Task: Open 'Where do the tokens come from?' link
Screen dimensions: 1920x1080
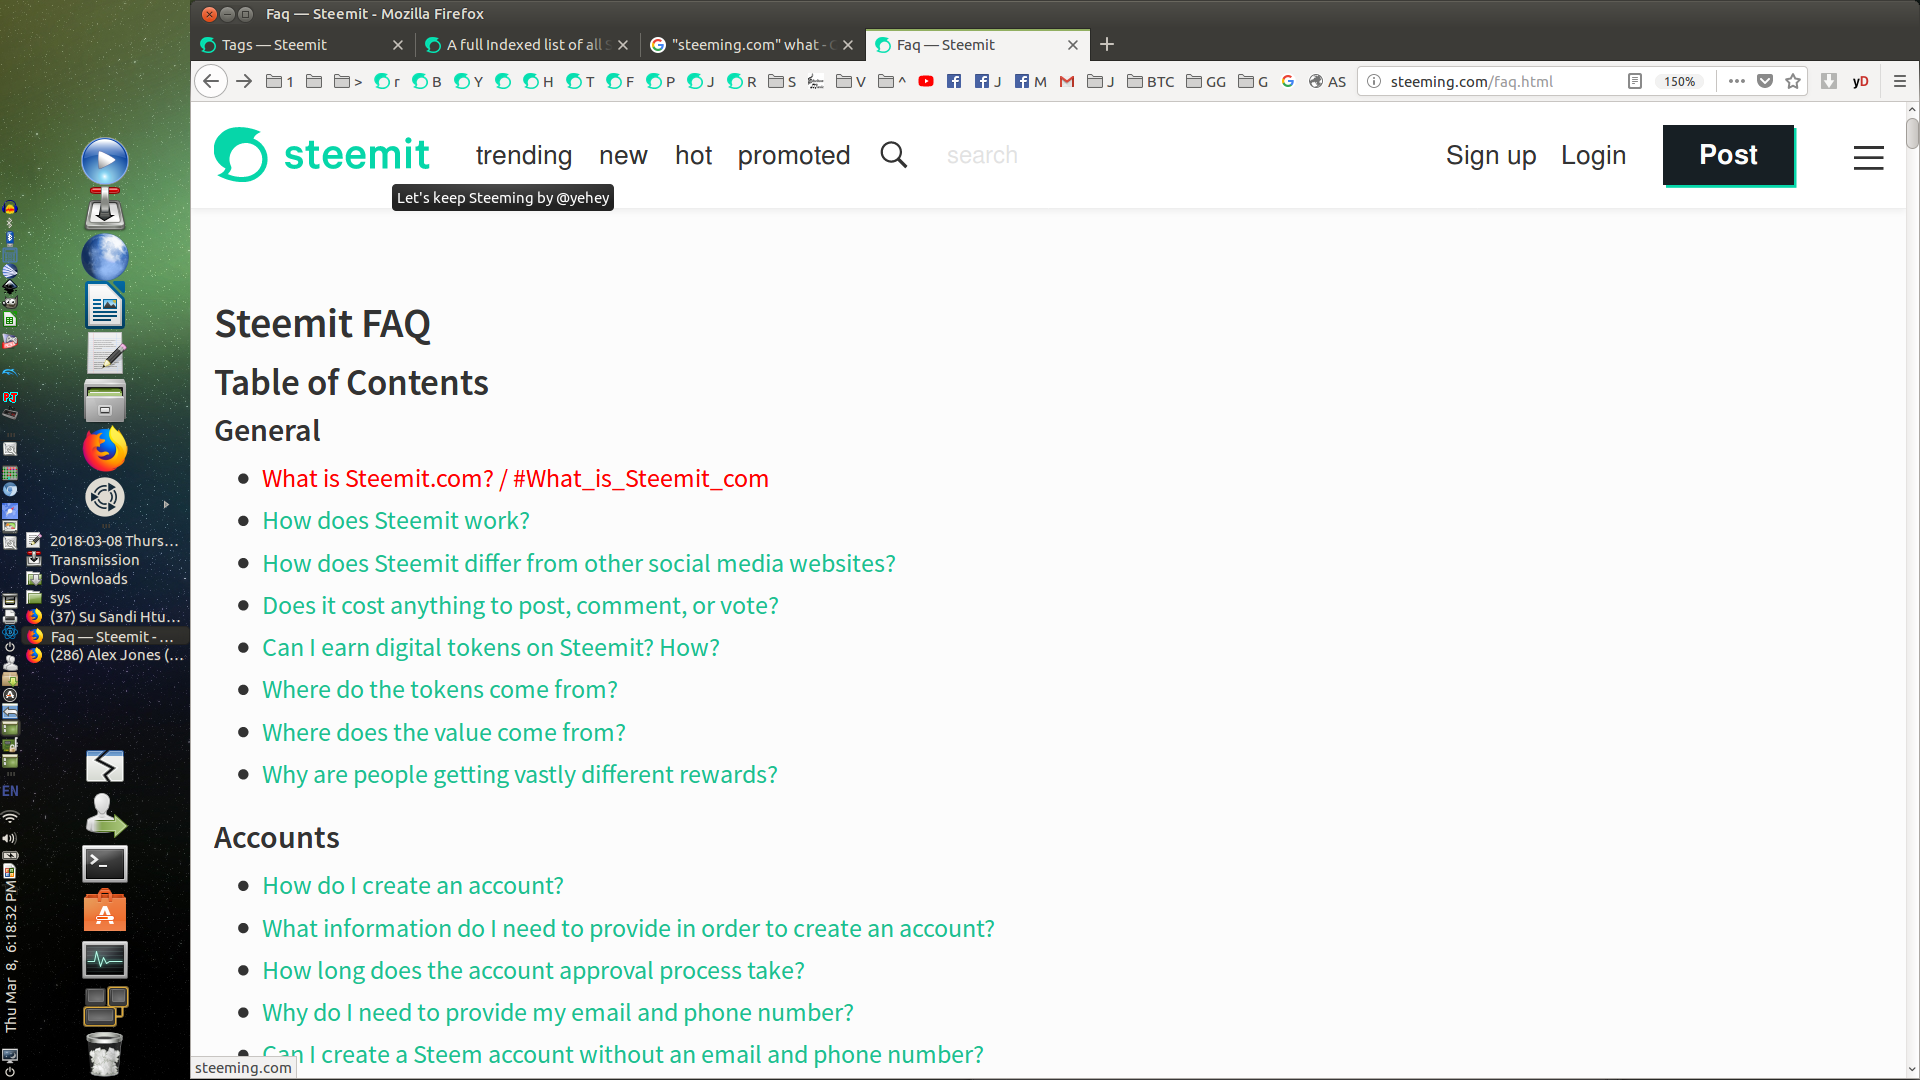Action: point(440,690)
